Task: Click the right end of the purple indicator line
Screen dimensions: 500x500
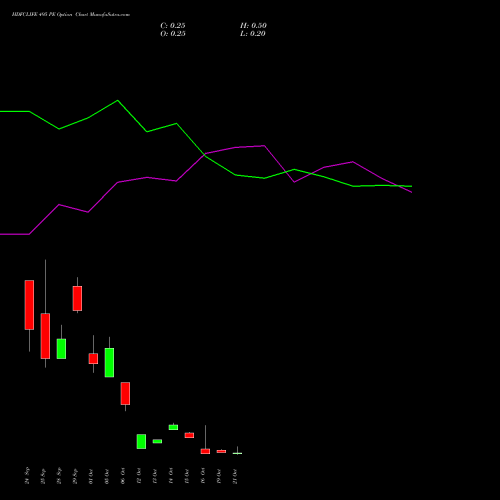Action: tap(412, 192)
